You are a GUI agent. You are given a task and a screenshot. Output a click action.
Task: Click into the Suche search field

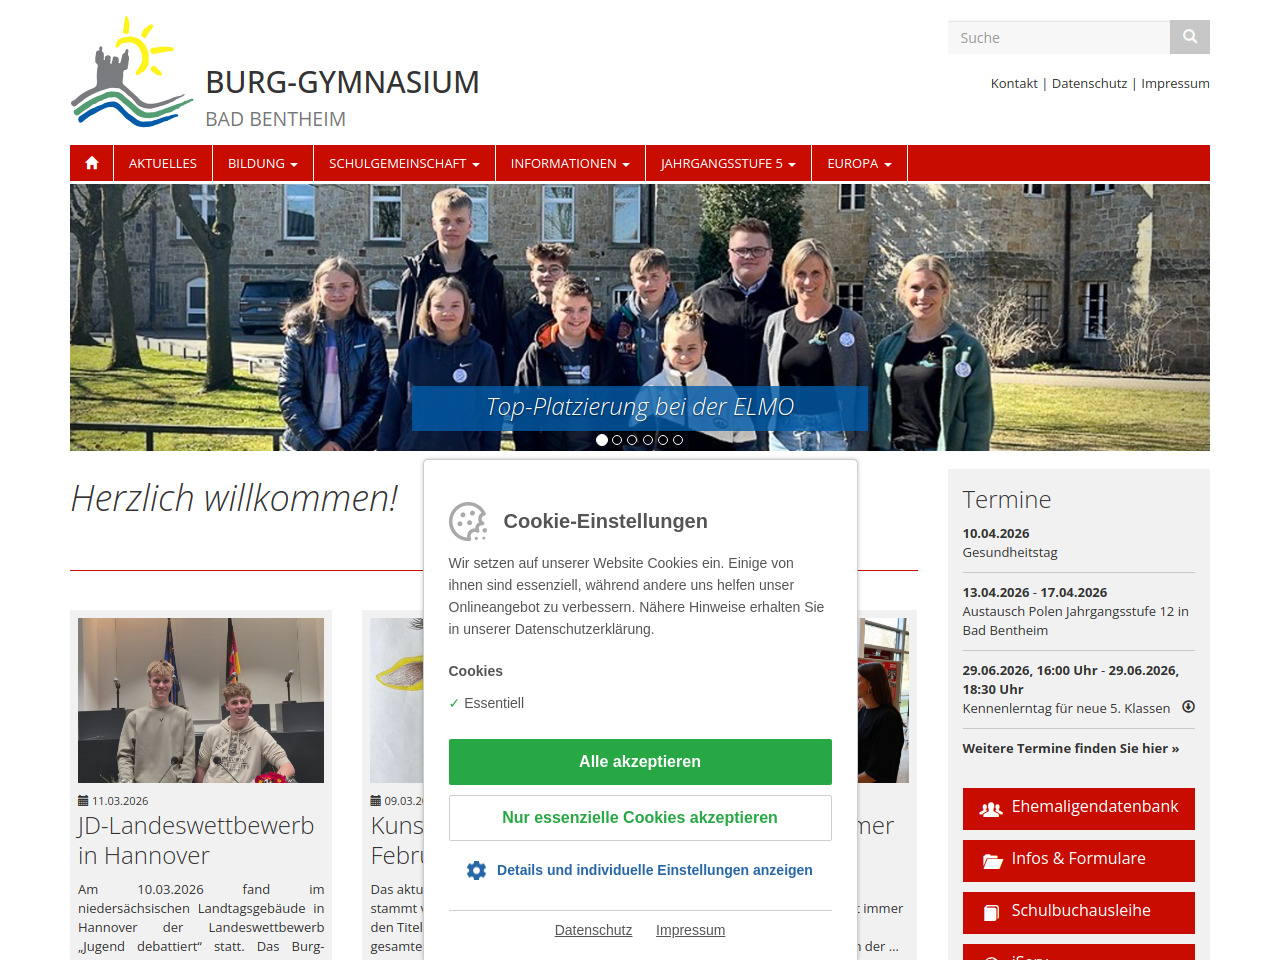1058,37
